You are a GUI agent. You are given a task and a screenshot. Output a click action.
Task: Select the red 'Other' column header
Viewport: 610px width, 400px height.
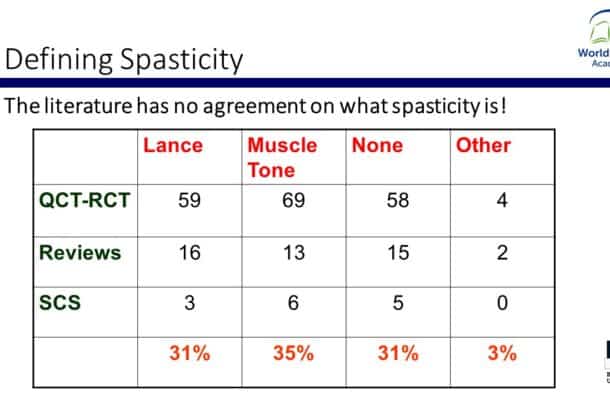[483, 146]
